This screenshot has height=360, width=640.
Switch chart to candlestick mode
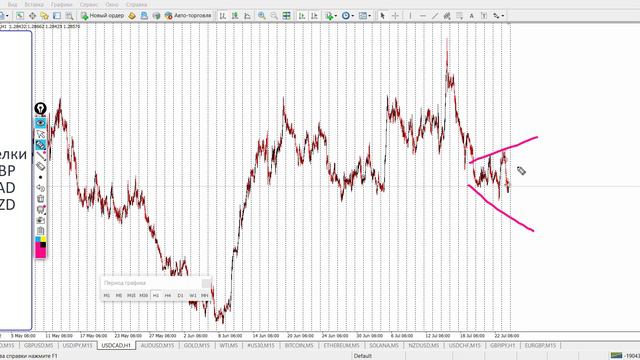[235, 16]
